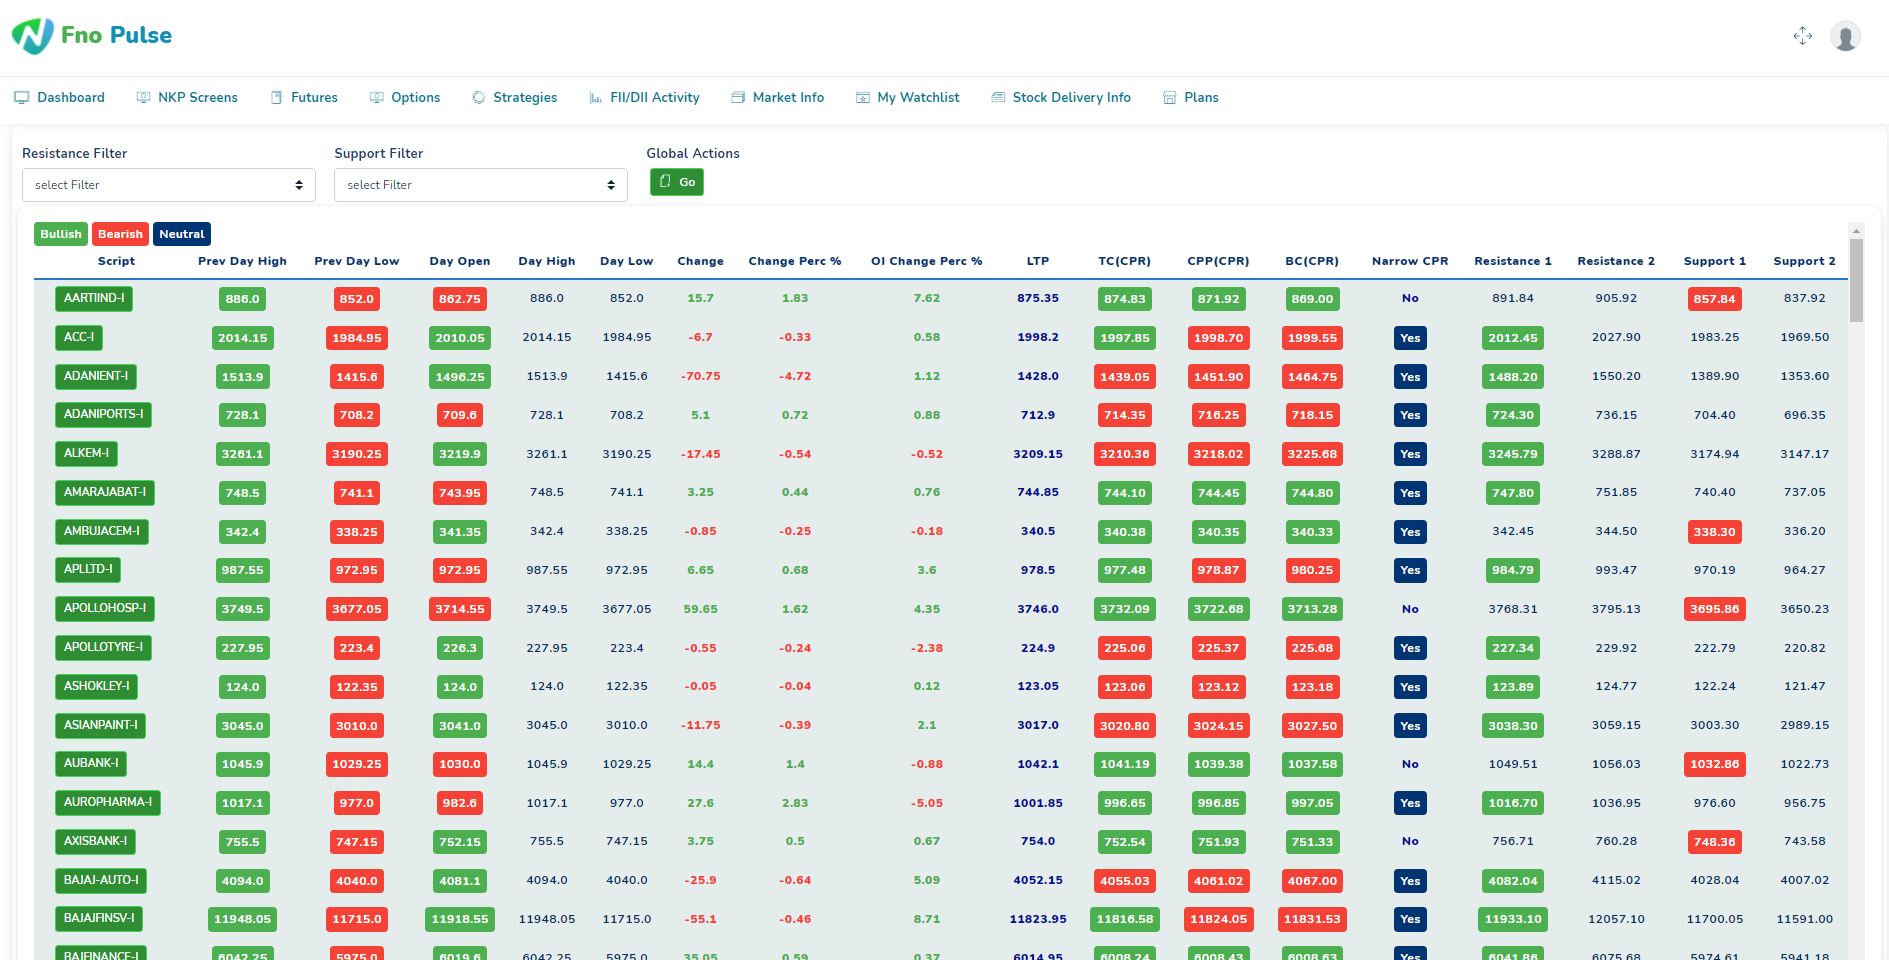
Task: Click the Change Perc % column header
Action: pyautogui.click(x=795, y=261)
